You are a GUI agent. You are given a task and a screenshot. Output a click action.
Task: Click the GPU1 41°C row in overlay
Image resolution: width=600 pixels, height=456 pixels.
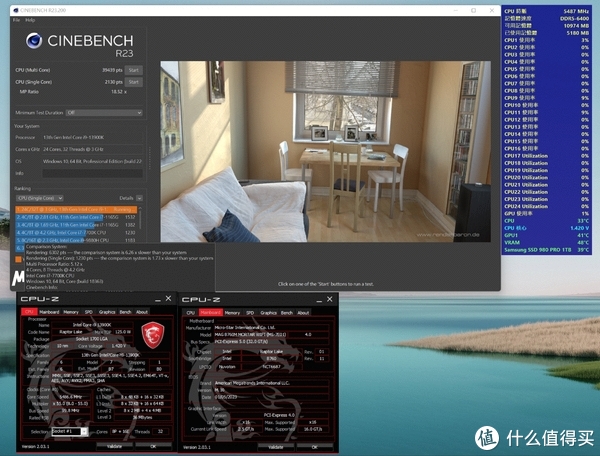pos(546,235)
